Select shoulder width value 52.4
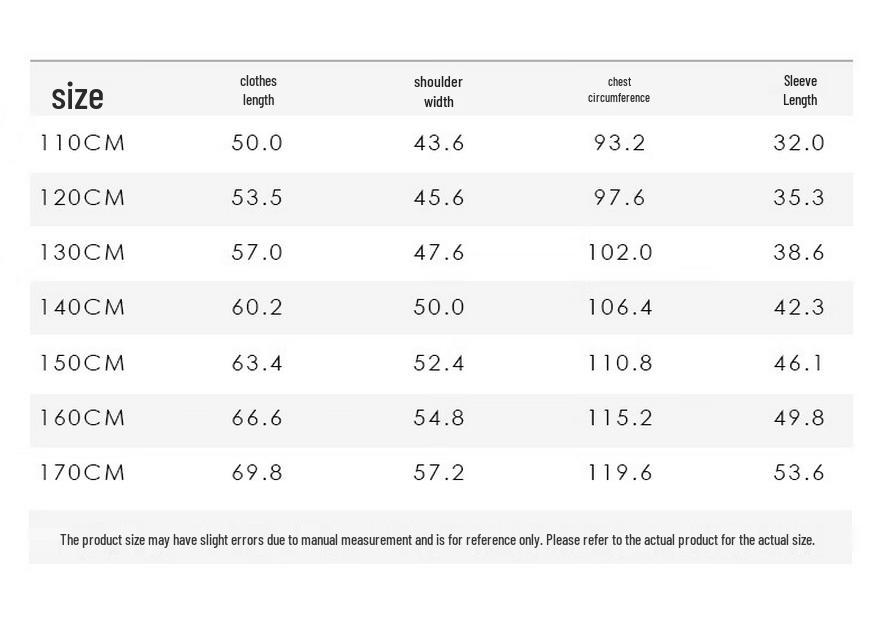This screenshot has height=619, width=883. (439, 363)
